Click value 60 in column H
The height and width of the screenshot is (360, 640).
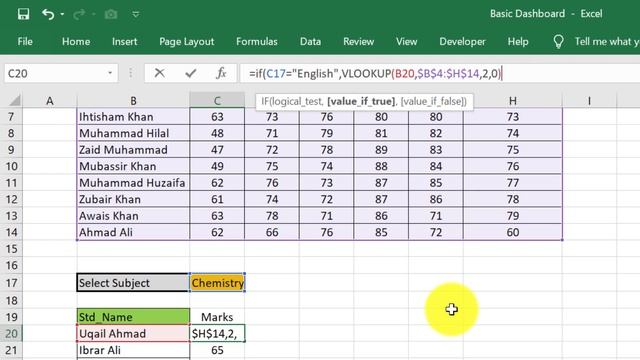(x=513, y=232)
